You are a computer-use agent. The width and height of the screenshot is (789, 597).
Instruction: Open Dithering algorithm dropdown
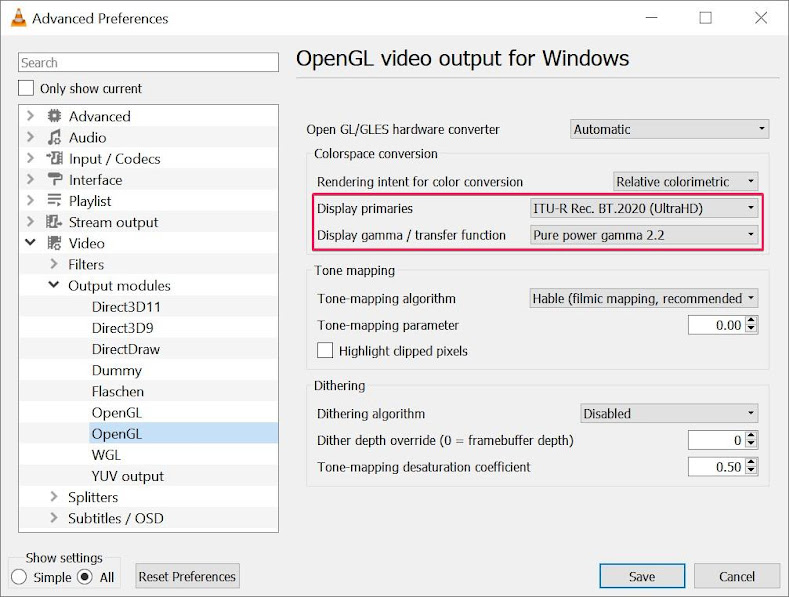click(669, 413)
